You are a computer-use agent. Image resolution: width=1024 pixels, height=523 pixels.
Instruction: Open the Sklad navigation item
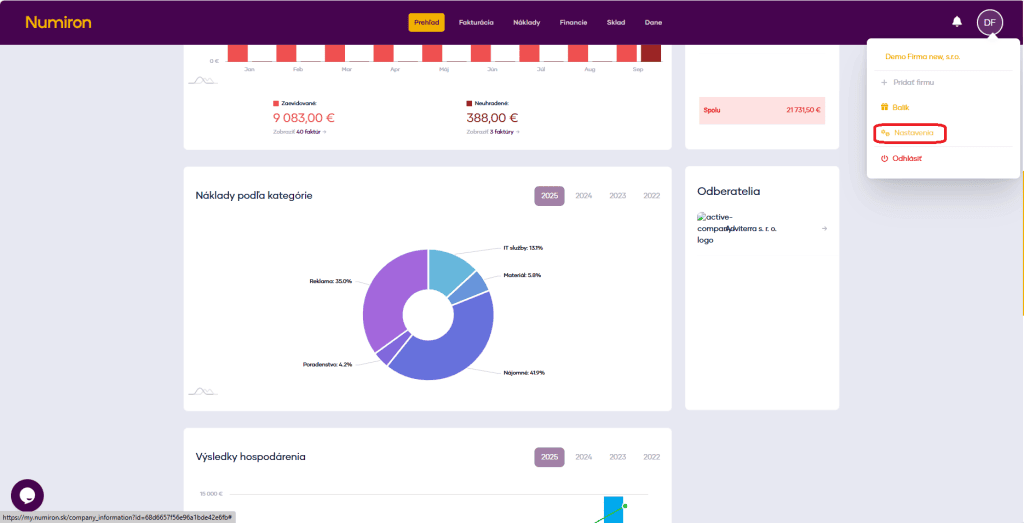click(616, 22)
